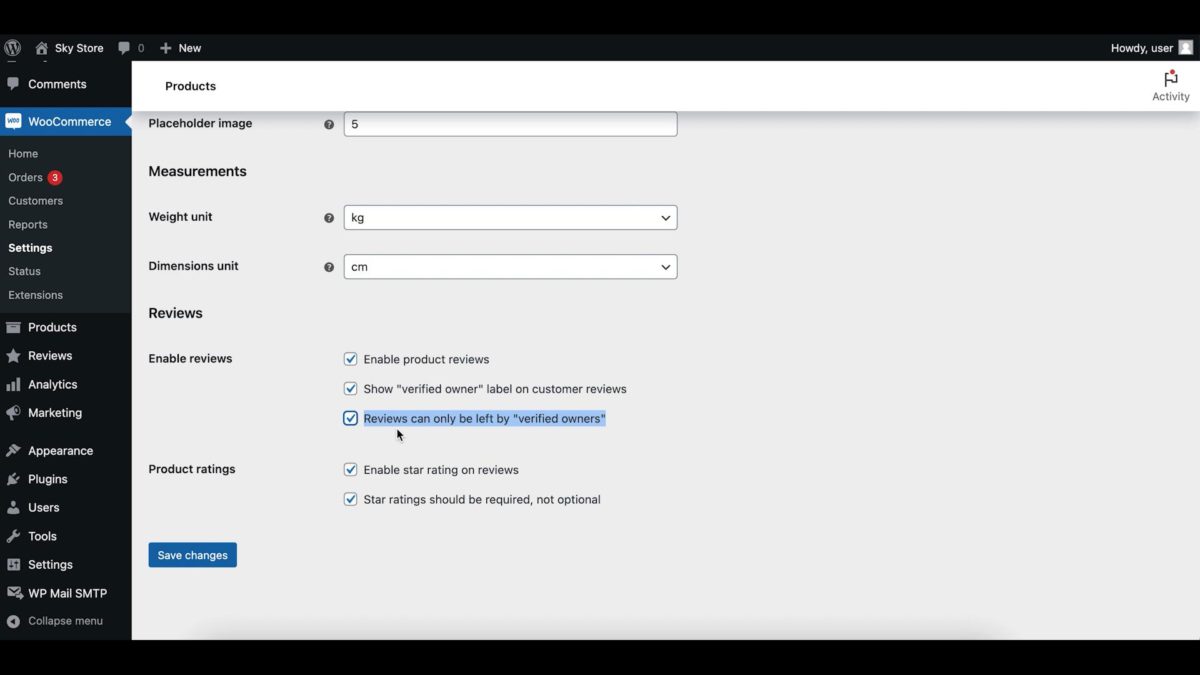Open the WooCommerce panel icon in sidebar
The image size is (1200, 675).
coord(15,121)
